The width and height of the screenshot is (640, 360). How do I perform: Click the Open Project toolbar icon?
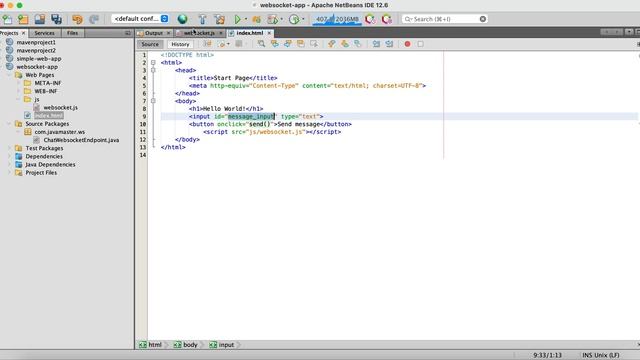40,19
